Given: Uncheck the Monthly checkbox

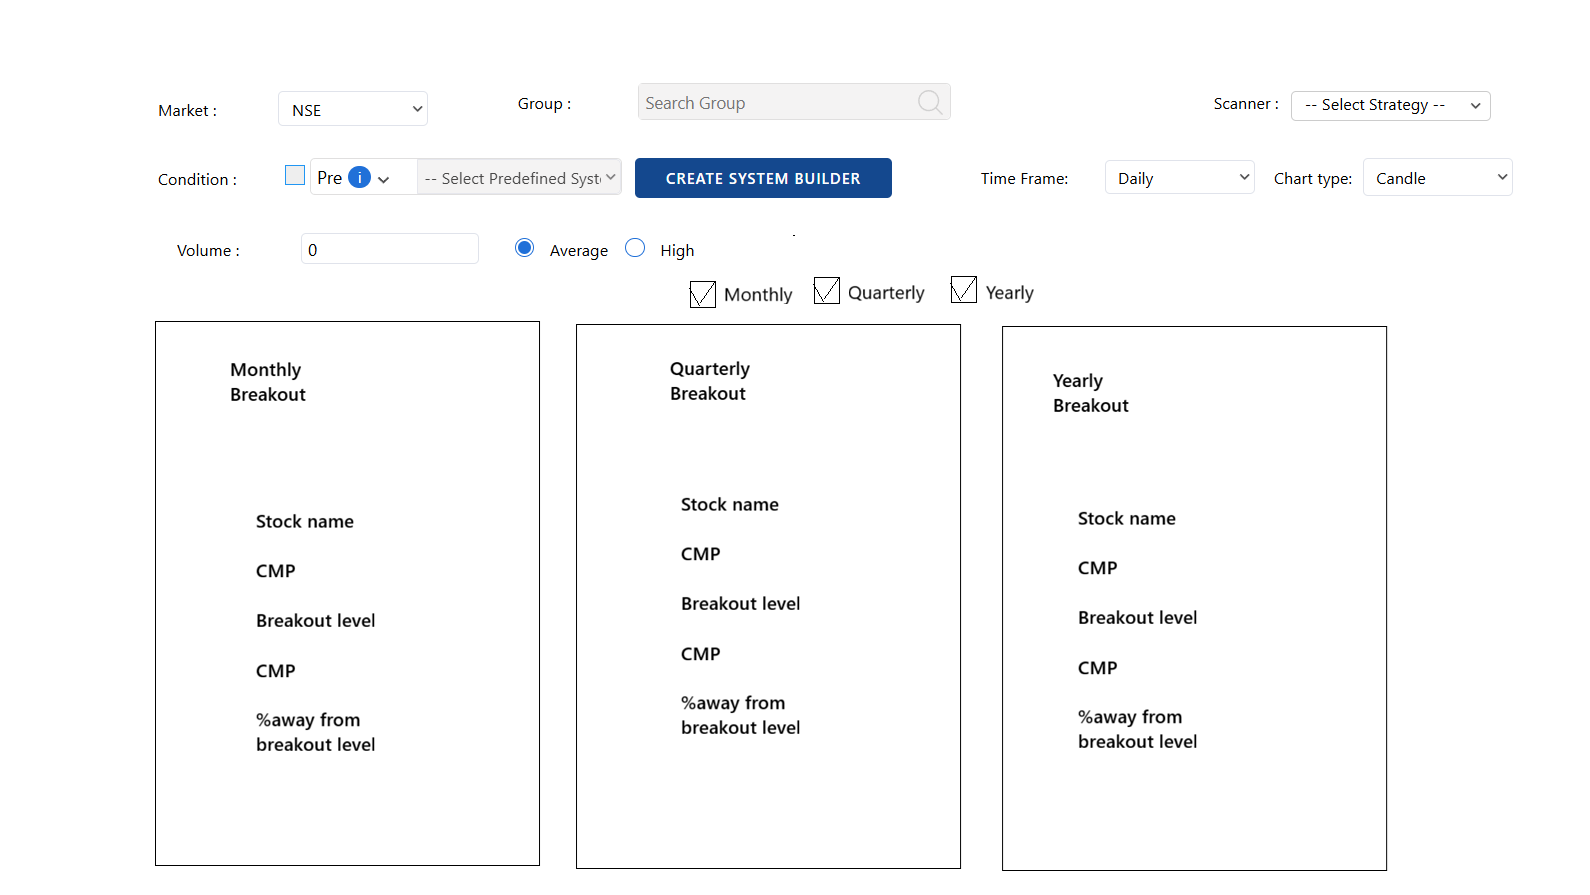Looking at the screenshot, I should (703, 294).
